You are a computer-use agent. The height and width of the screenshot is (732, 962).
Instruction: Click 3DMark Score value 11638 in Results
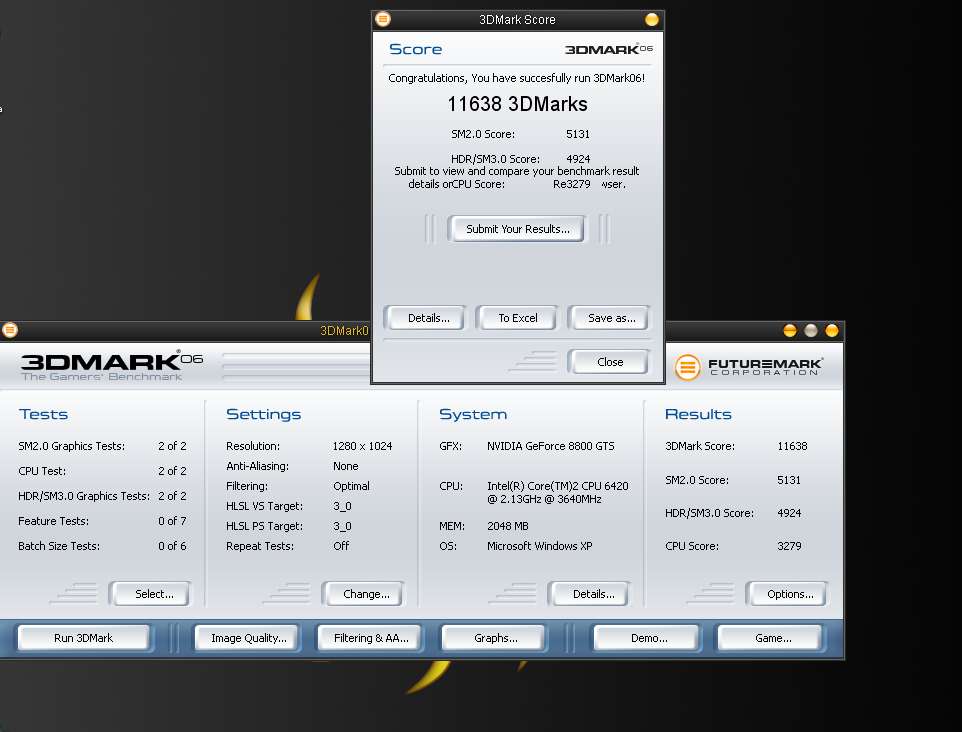pos(792,446)
